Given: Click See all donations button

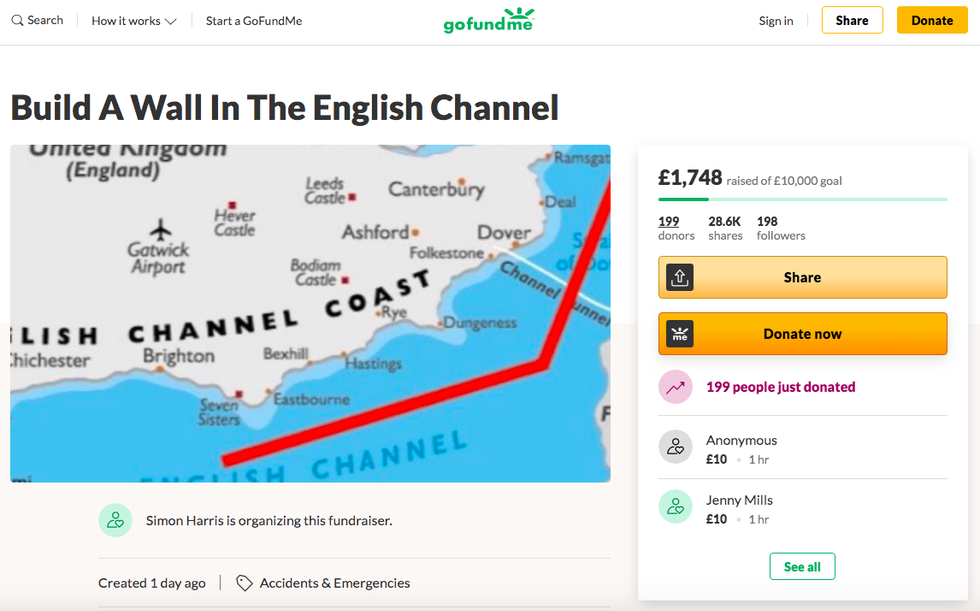Looking at the screenshot, I should tap(802, 567).
